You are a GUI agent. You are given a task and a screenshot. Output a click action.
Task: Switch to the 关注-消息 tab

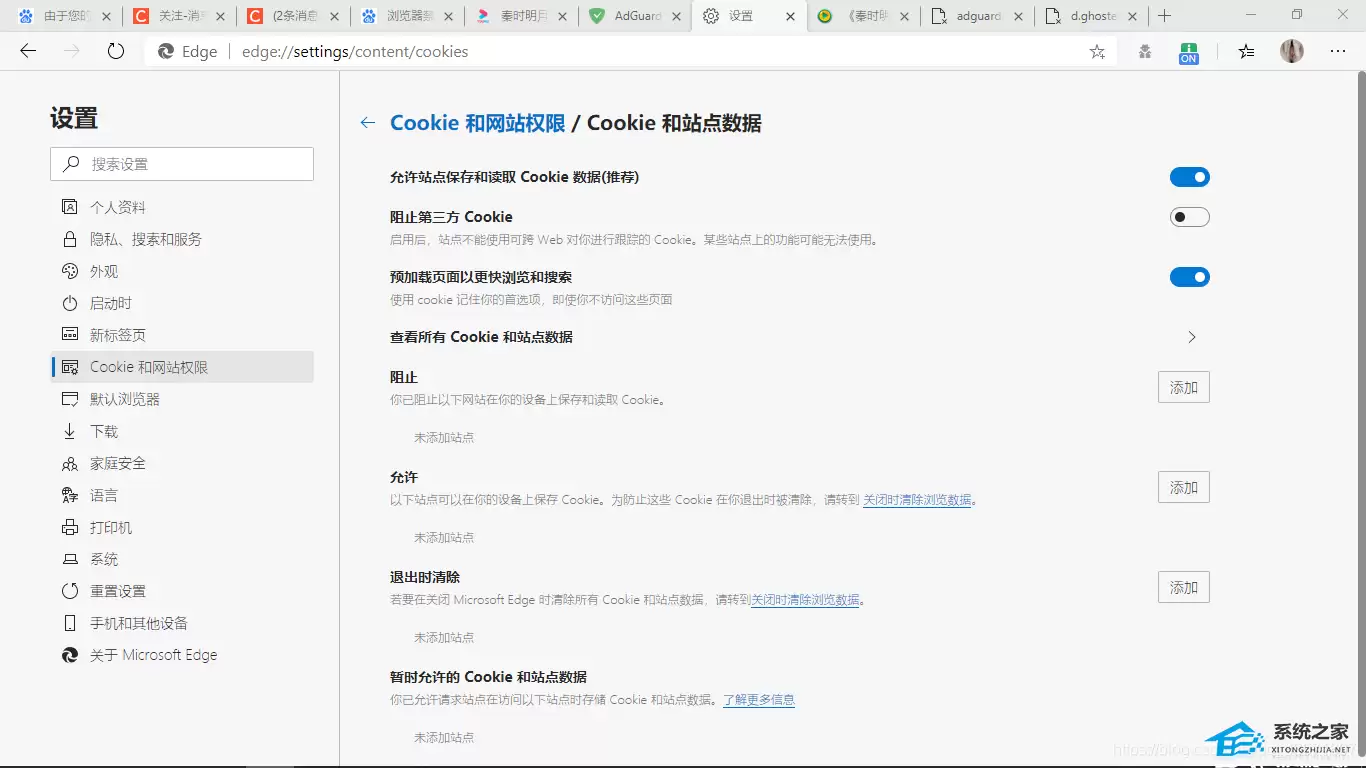point(177,16)
